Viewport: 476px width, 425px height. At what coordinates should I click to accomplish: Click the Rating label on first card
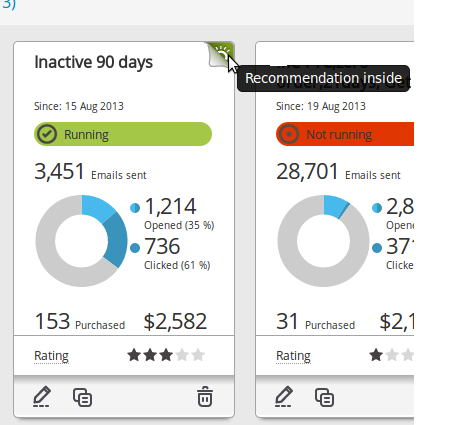51,356
